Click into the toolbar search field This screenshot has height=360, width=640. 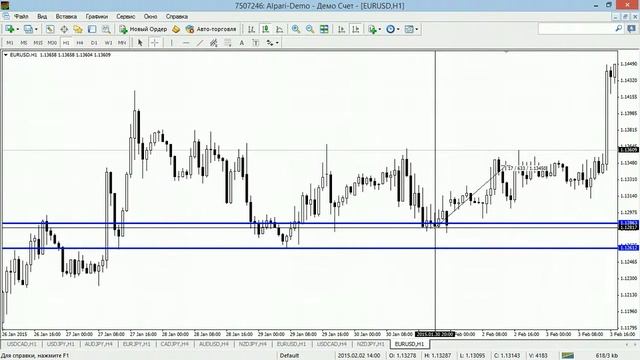[576, 29]
